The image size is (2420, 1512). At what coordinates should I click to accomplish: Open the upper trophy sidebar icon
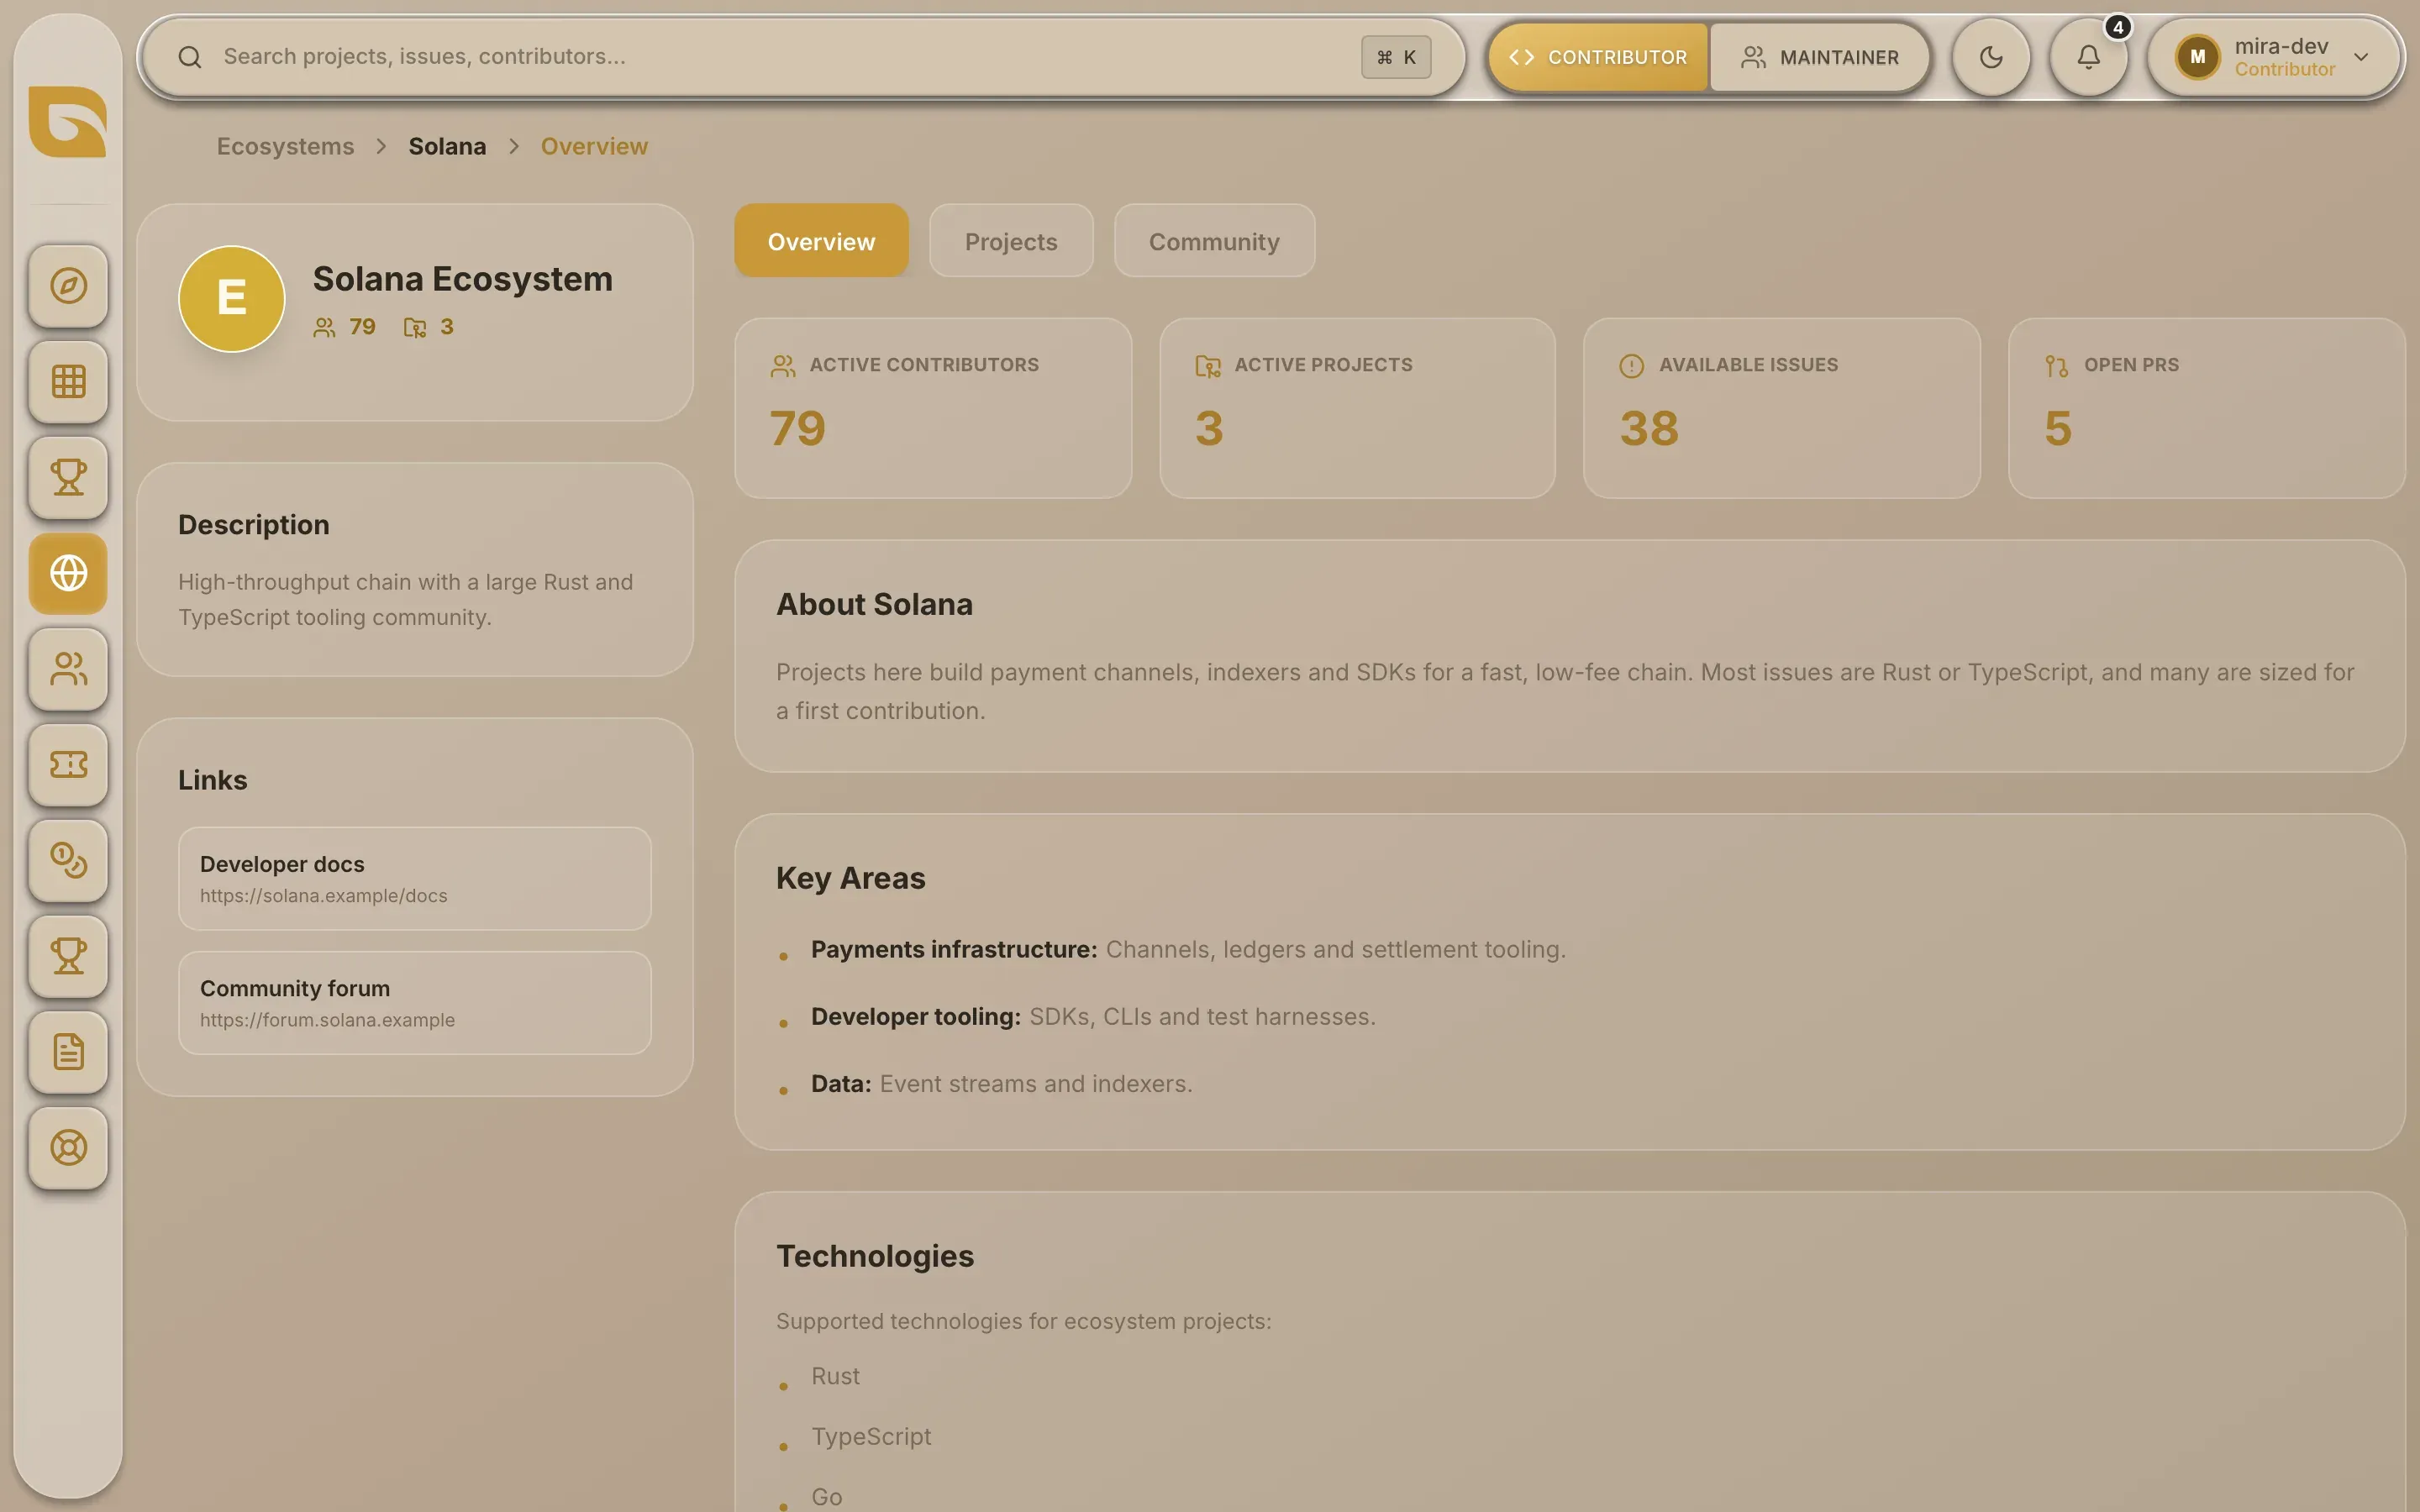pyautogui.click(x=68, y=478)
